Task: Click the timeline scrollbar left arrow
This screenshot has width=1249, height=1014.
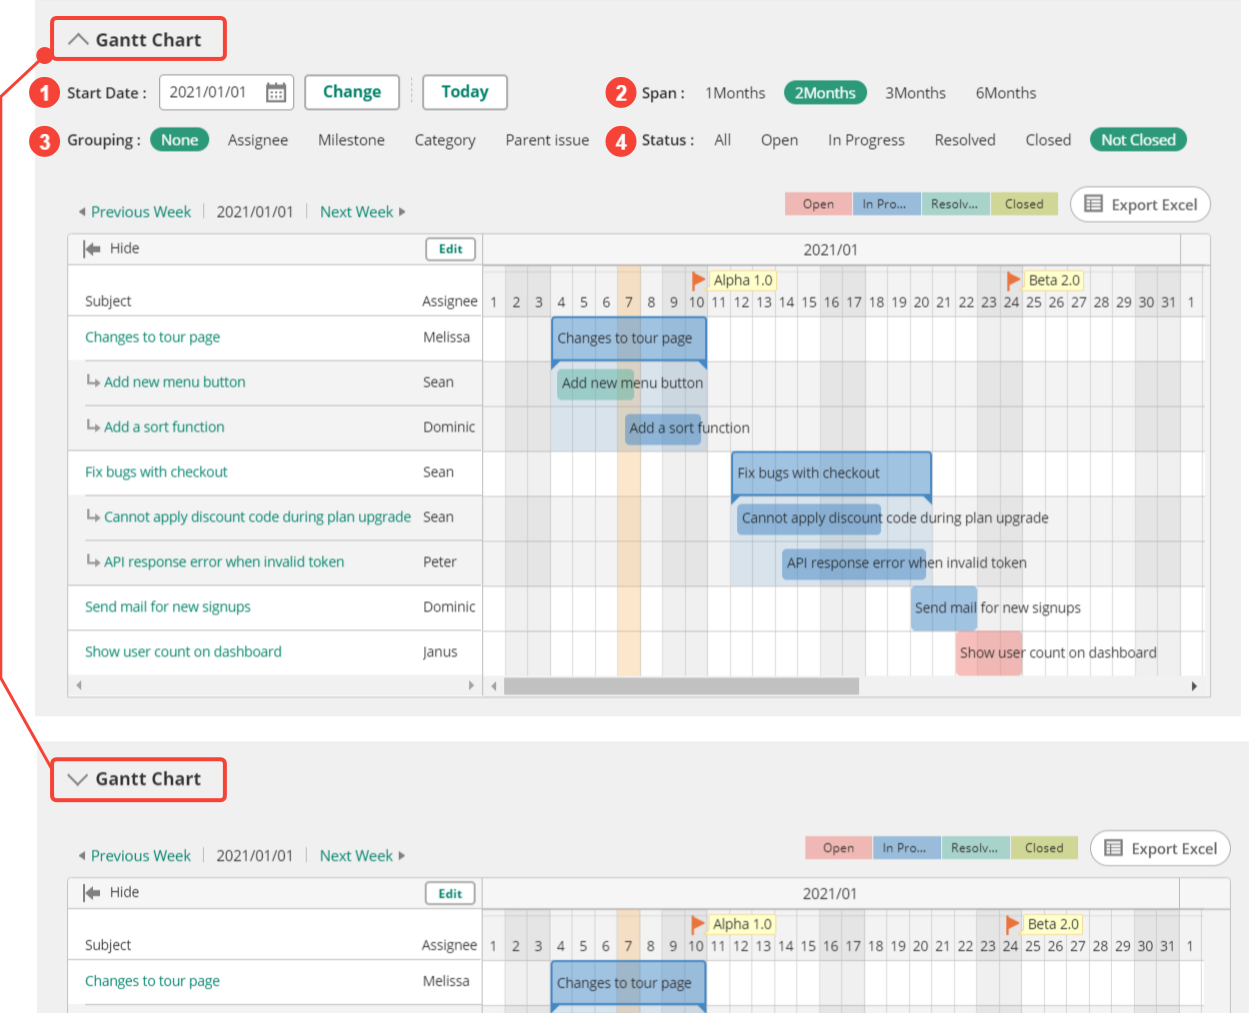Action: [493, 686]
